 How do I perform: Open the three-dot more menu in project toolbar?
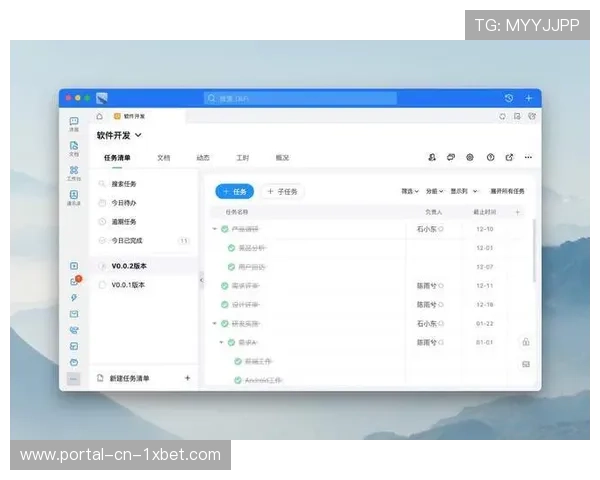[x=528, y=157]
